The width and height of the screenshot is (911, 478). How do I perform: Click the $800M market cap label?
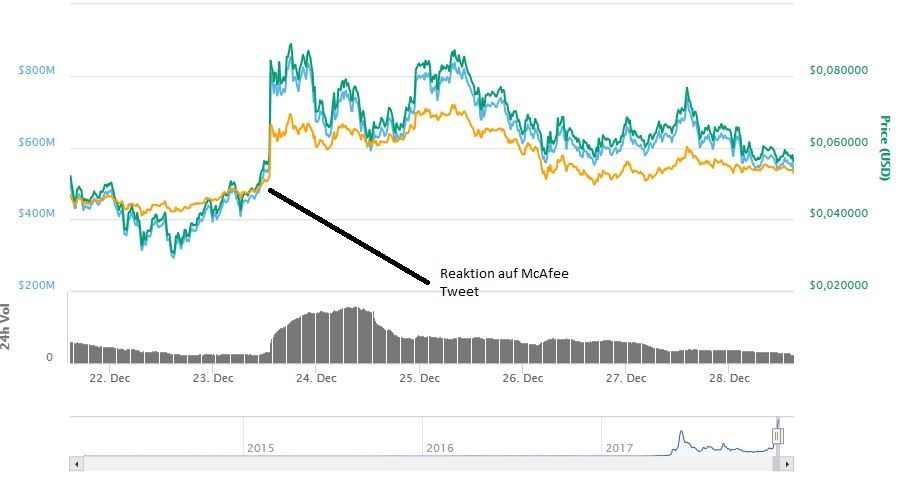(37, 71)
